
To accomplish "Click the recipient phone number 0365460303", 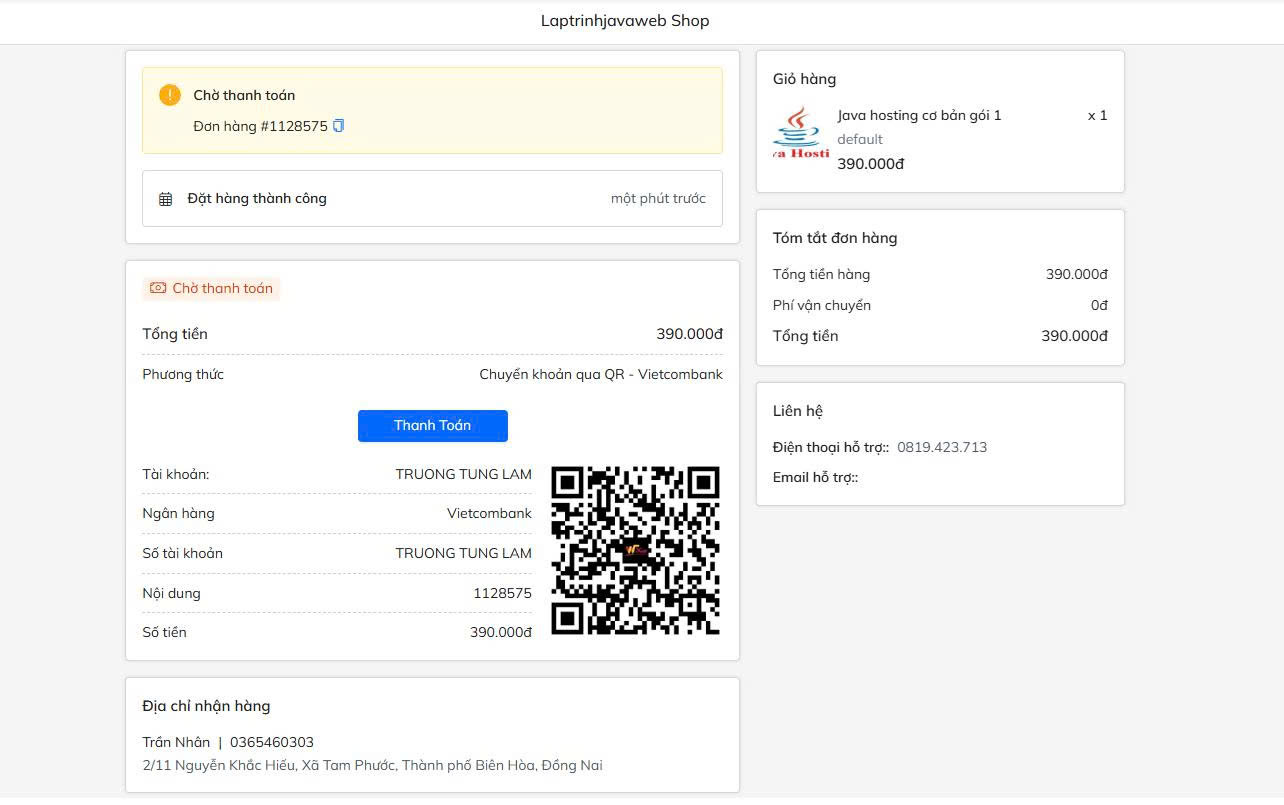I will click(x=272, y=742).
